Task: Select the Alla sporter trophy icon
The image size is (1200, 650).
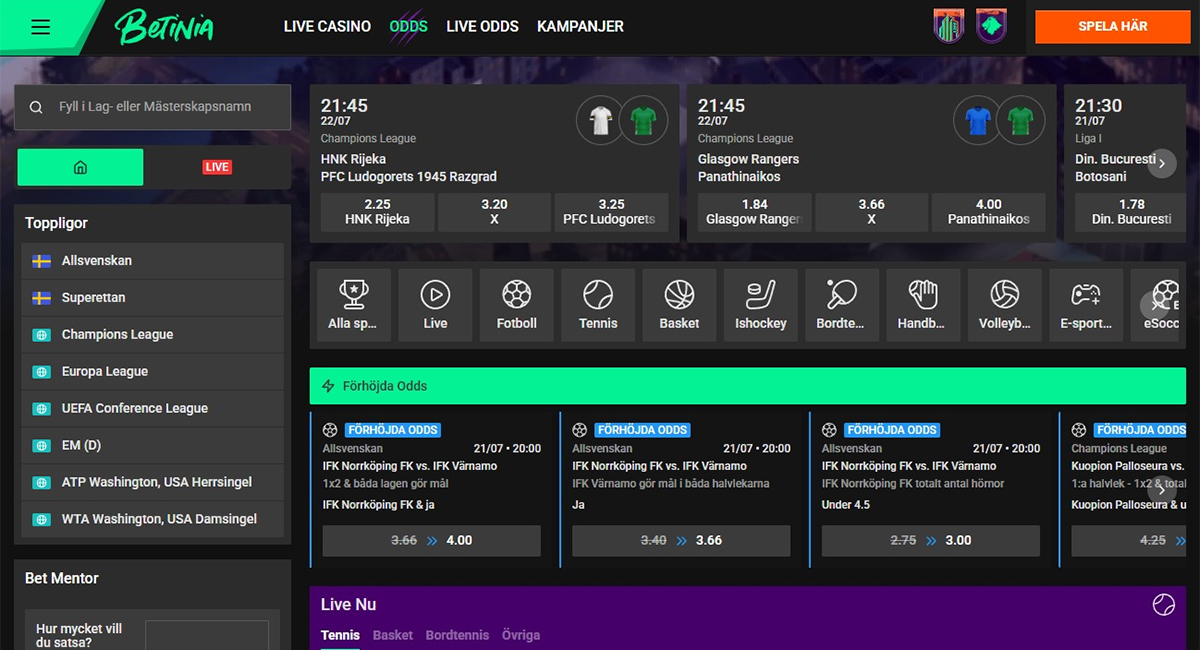Action: point(353,305)
